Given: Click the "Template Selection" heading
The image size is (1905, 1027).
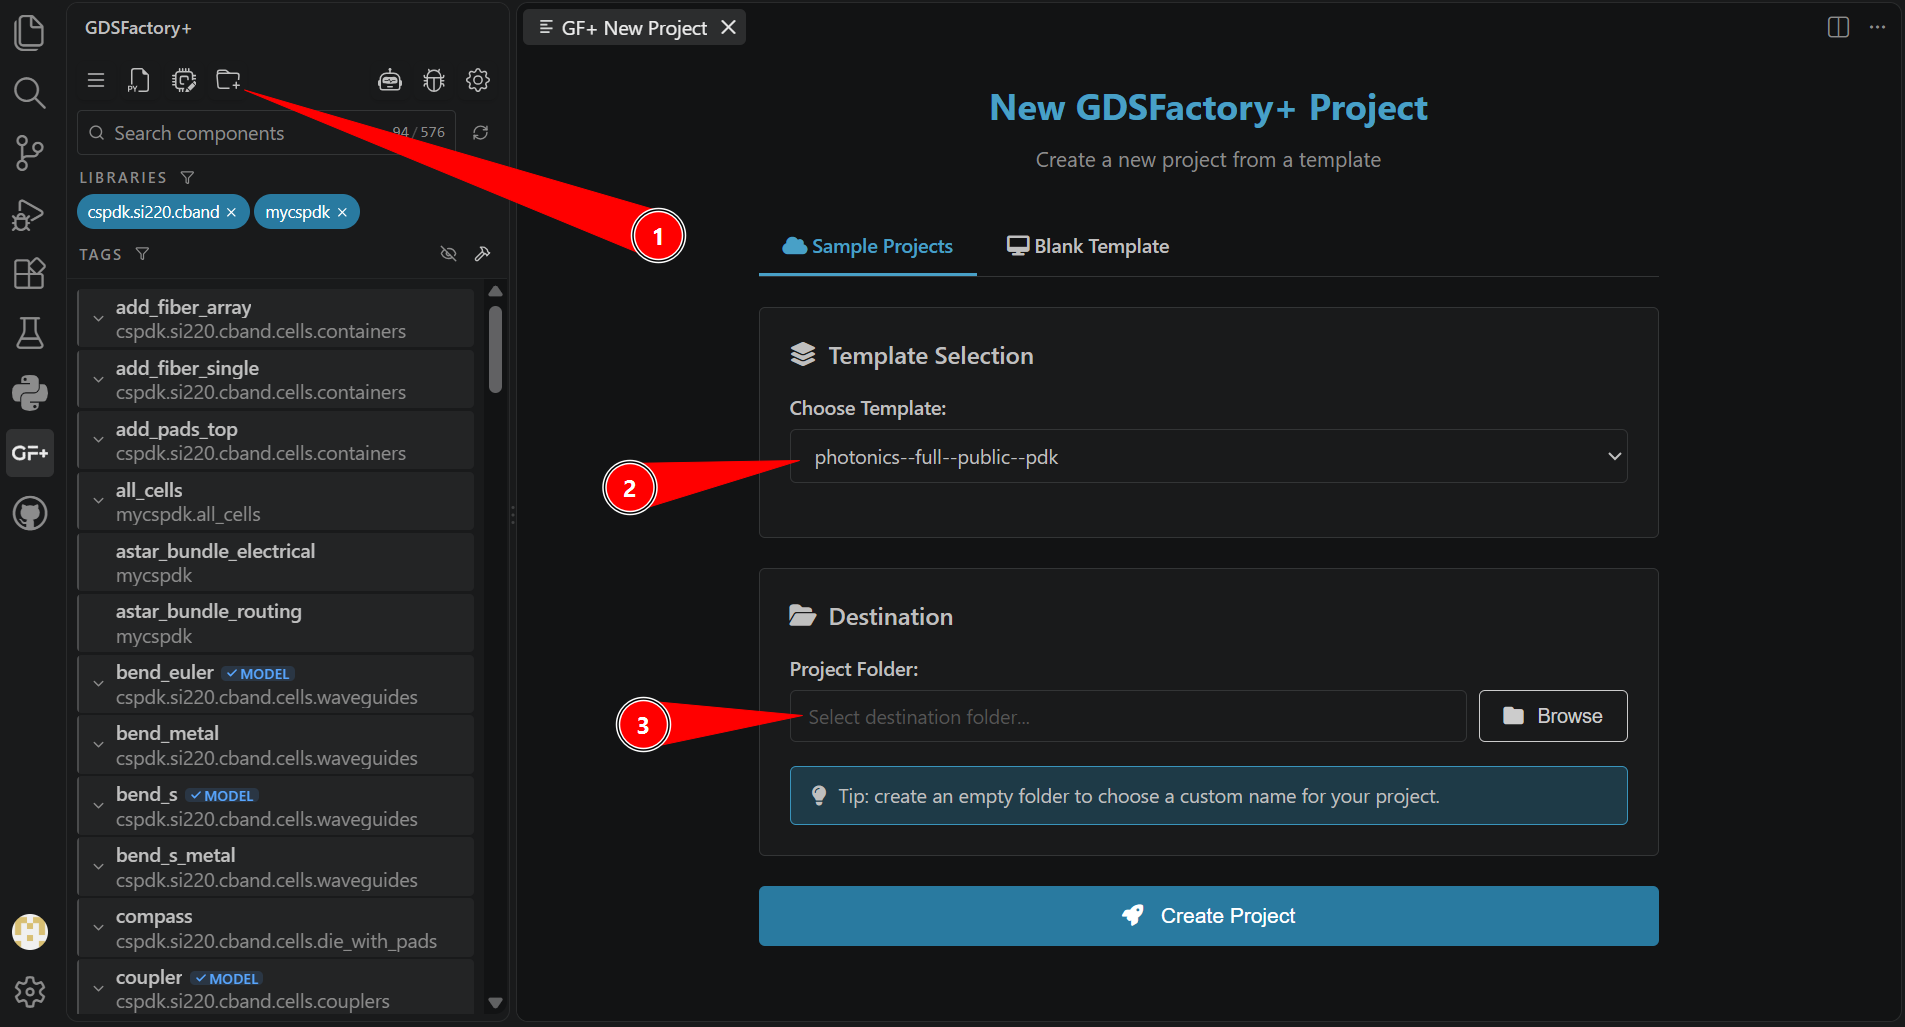Looking at the screenshot, I should (x=931, y=356).
